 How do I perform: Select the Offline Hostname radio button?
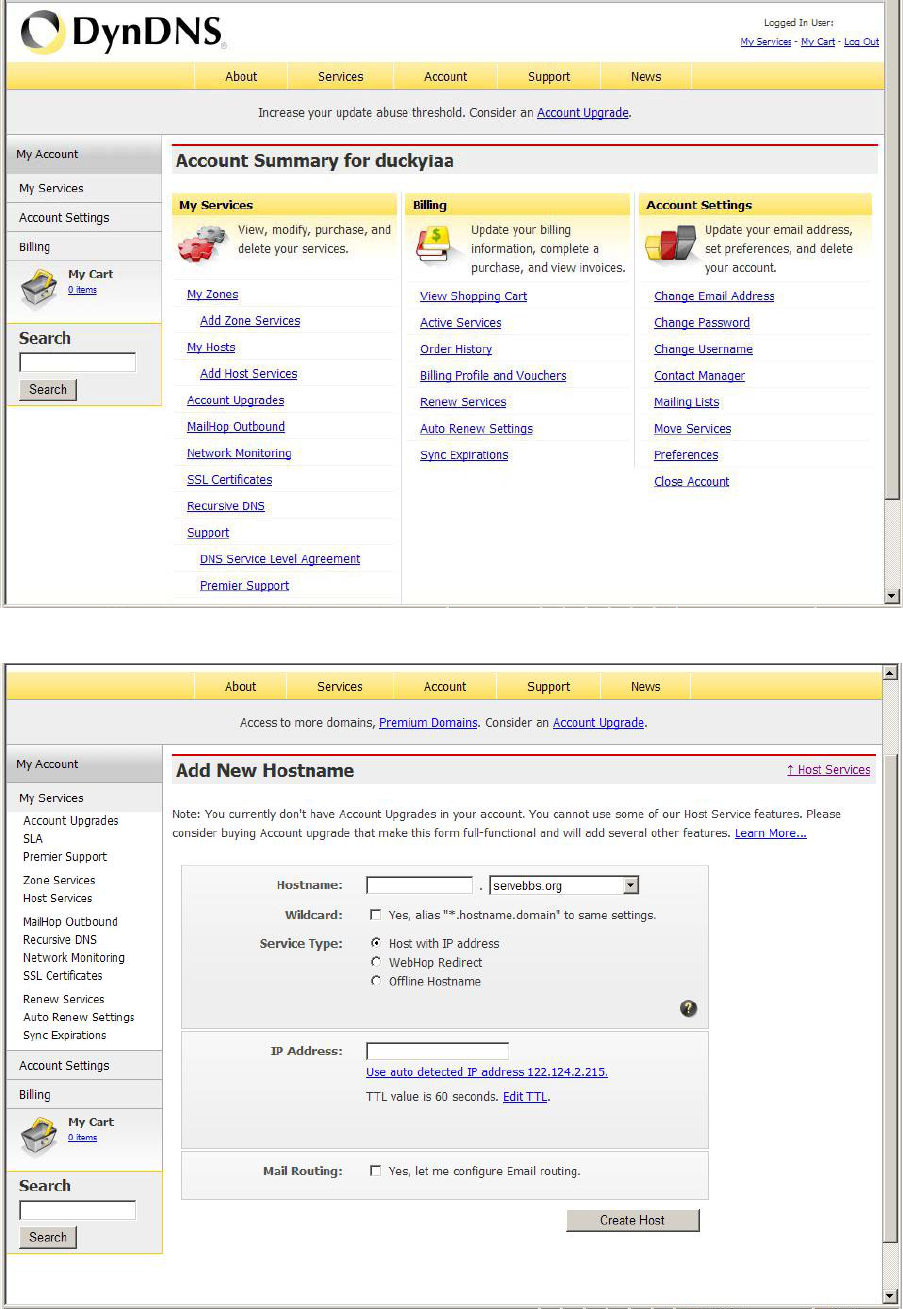coord(376,981)
